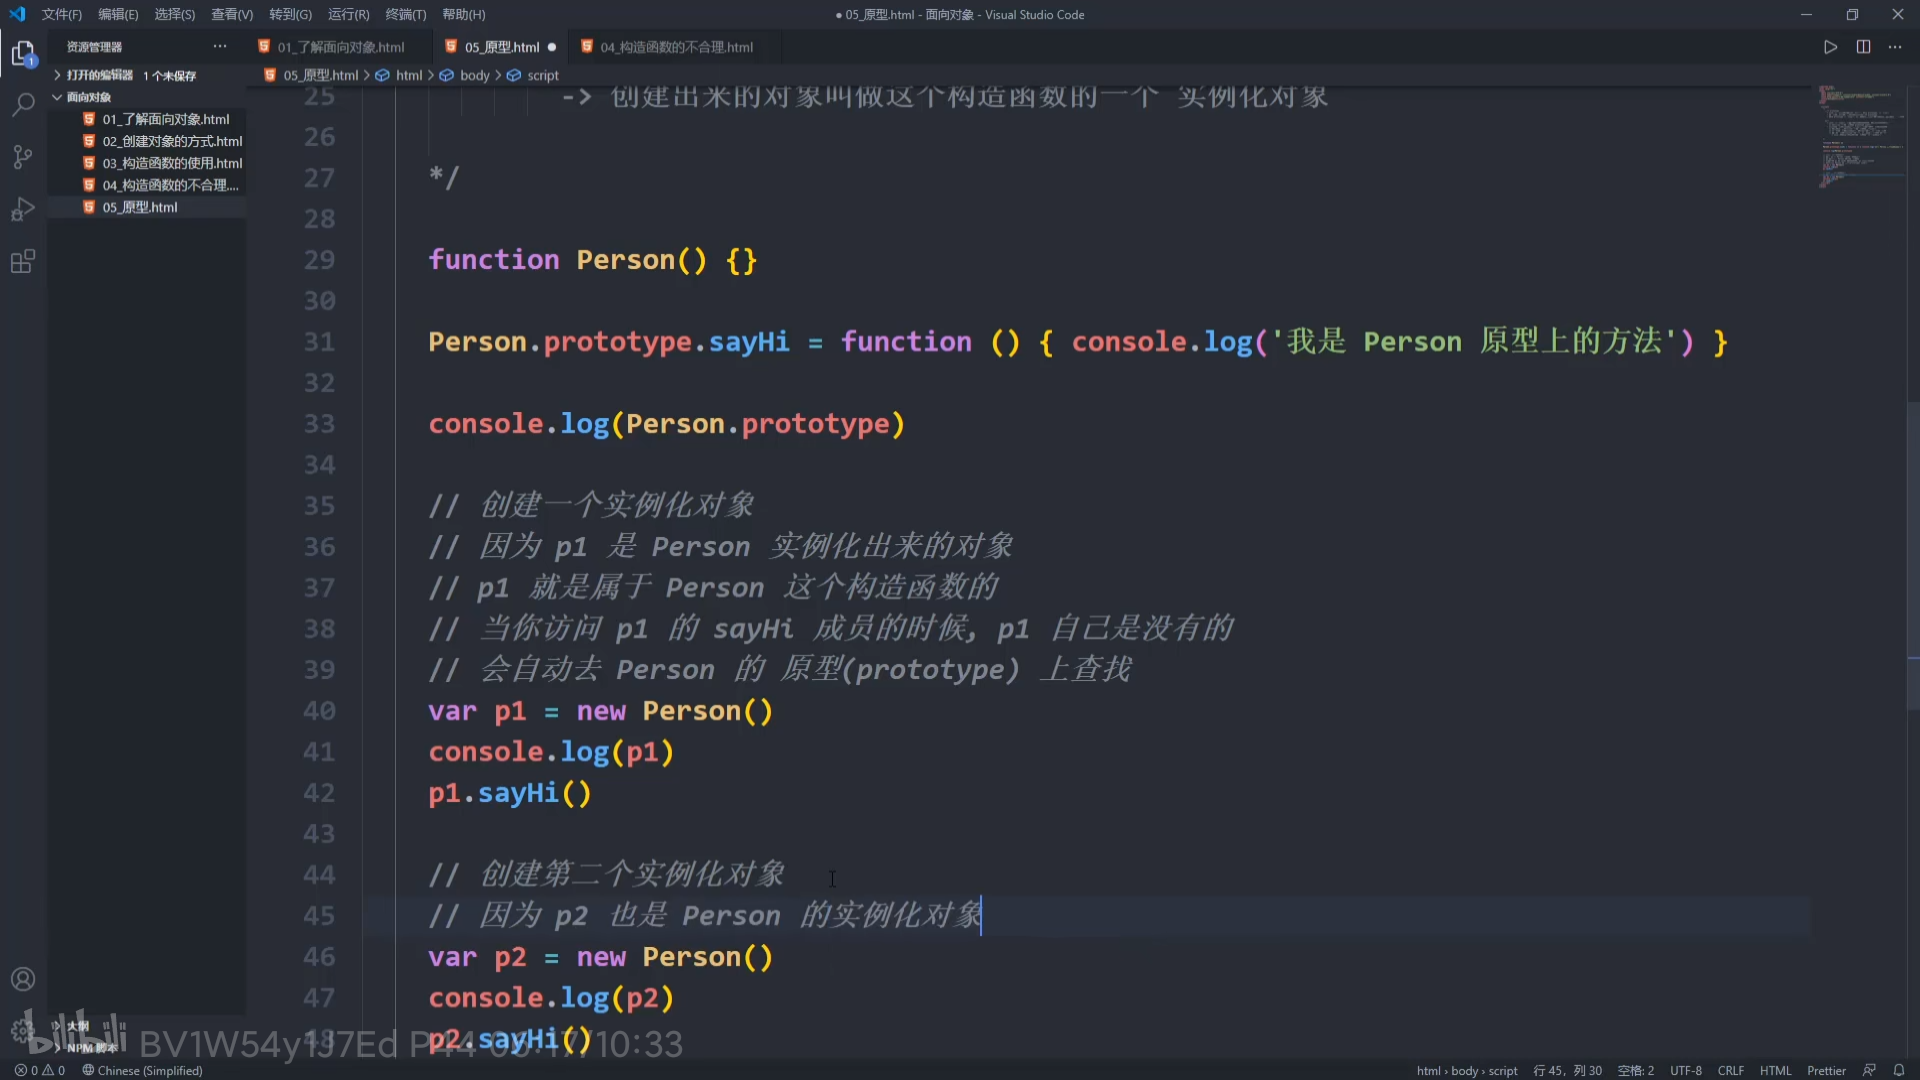Click the errors and warnings count toggle
The height and width of the screenshot is (1080, 1920).
pos(40,1070)
